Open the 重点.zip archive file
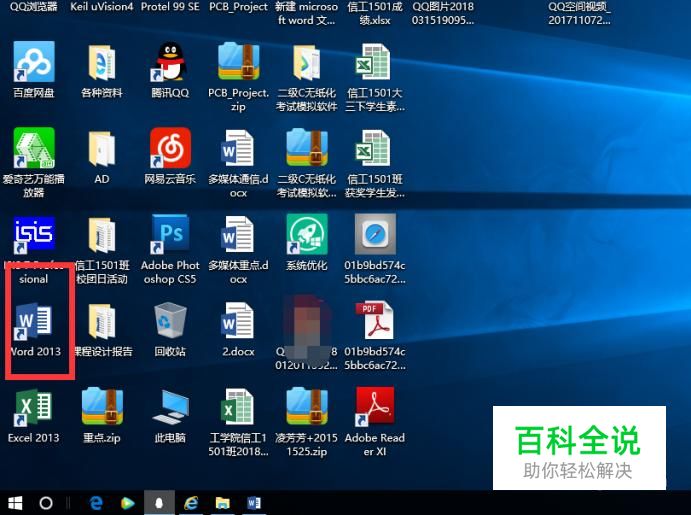The height and width of the screenshot is (515, 691). point(102,408)
